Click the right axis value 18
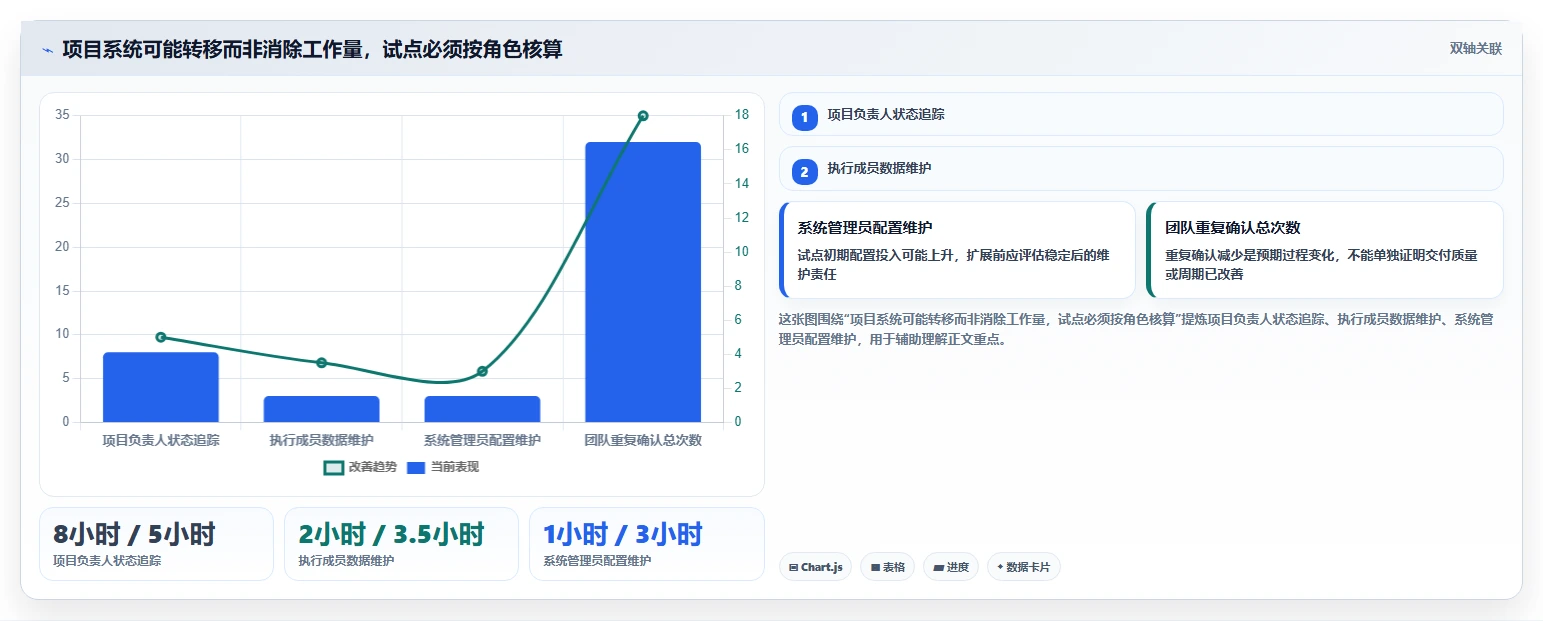Screen dimensions: 1543x621 [742, 115]
